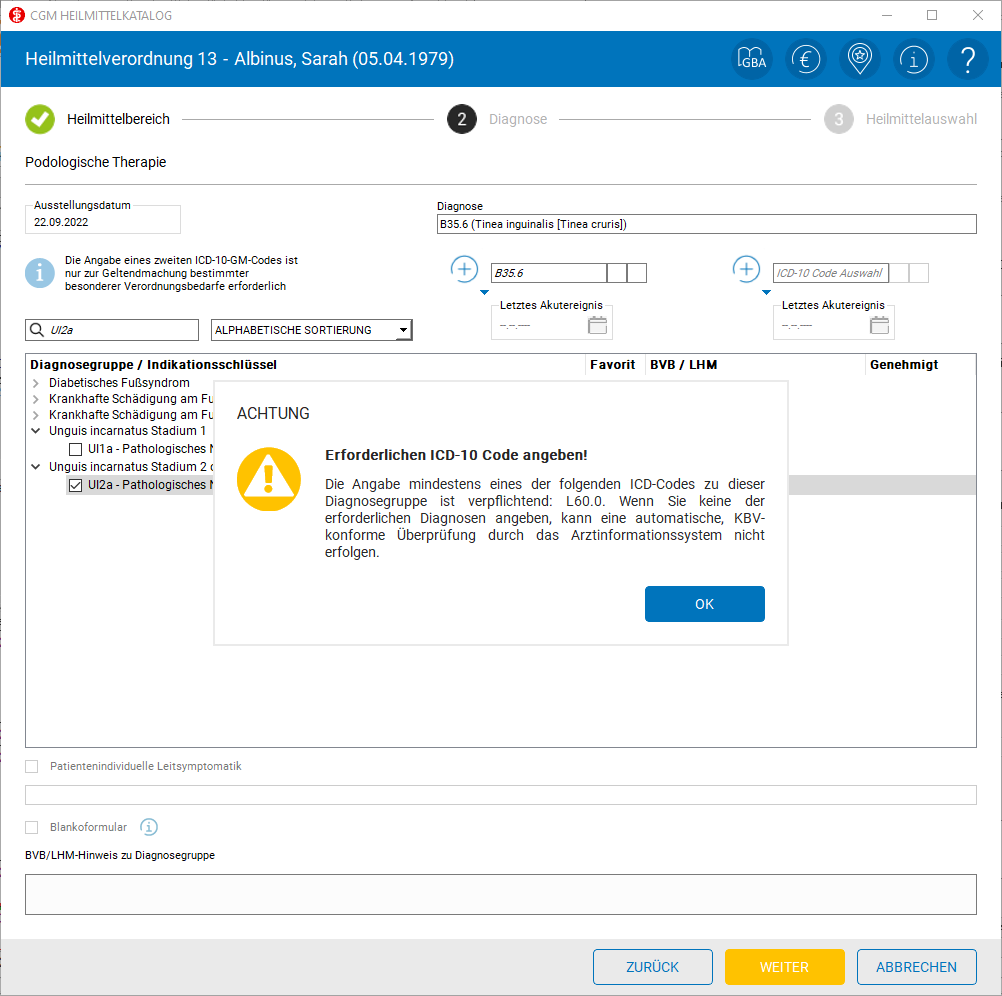Click the CGM application logo

point(17,15)
